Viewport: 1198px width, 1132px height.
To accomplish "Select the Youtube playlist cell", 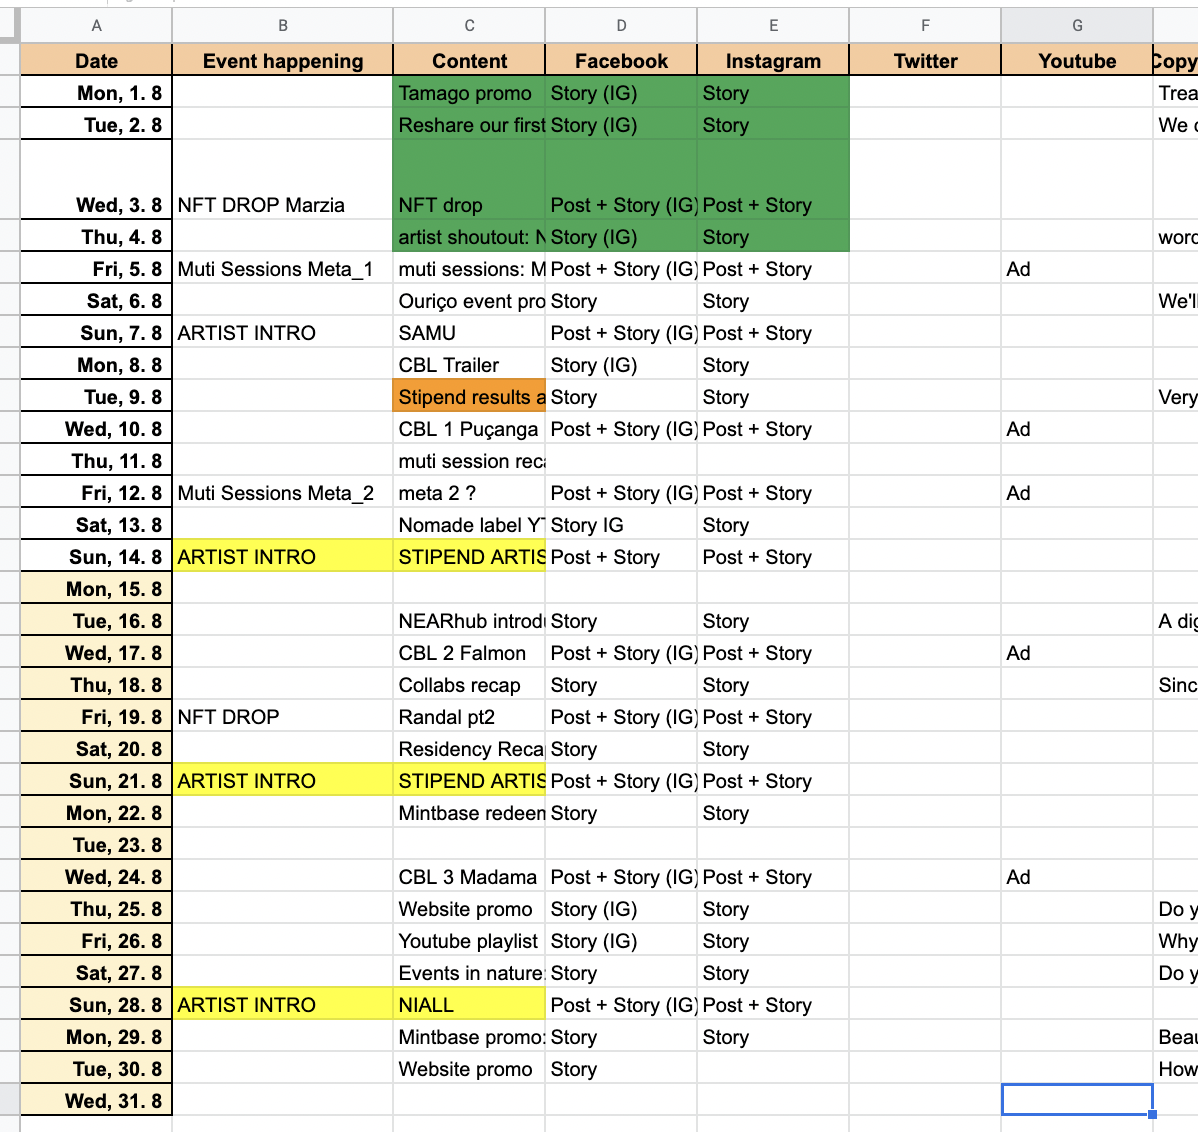I will 469,941.
